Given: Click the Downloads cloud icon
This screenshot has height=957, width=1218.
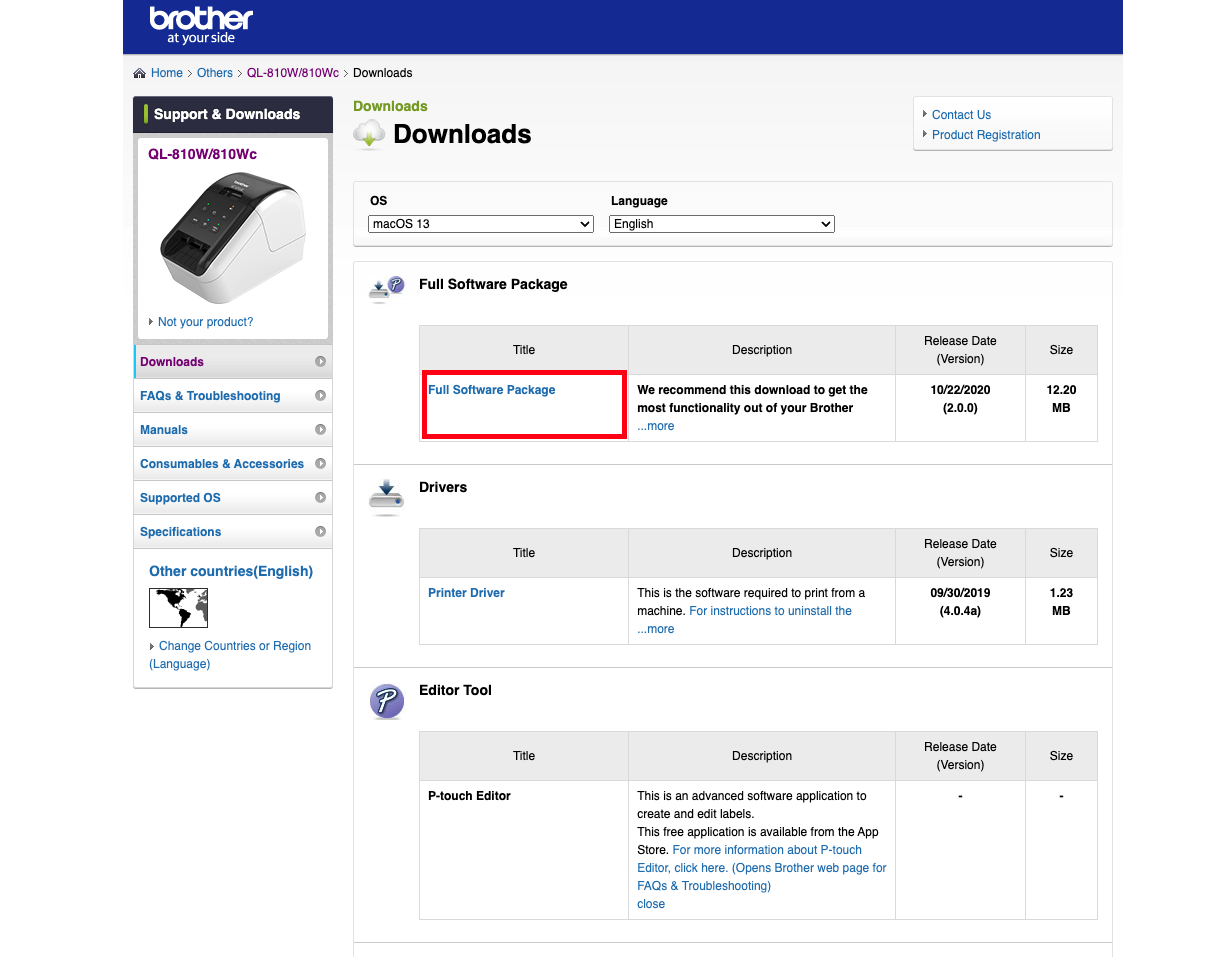Looking at the screenshot, I should pyautogui.click(x=369, y=134).
